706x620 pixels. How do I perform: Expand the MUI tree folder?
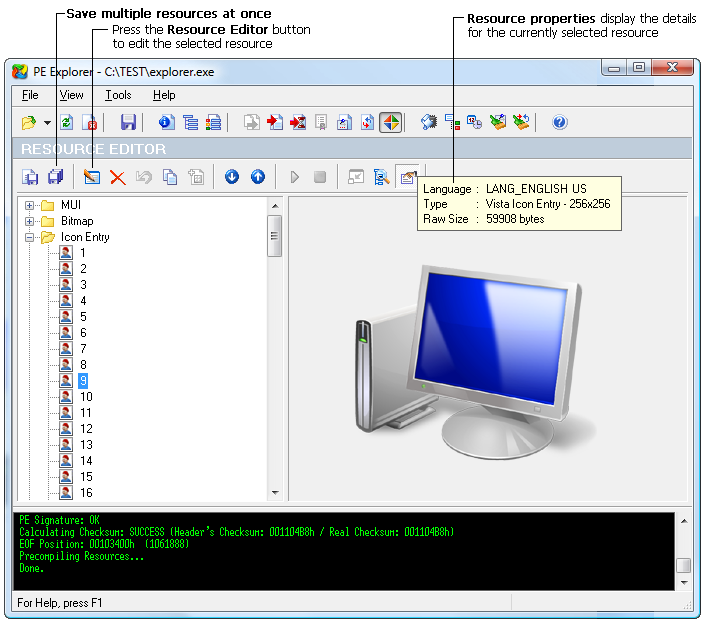30,205
